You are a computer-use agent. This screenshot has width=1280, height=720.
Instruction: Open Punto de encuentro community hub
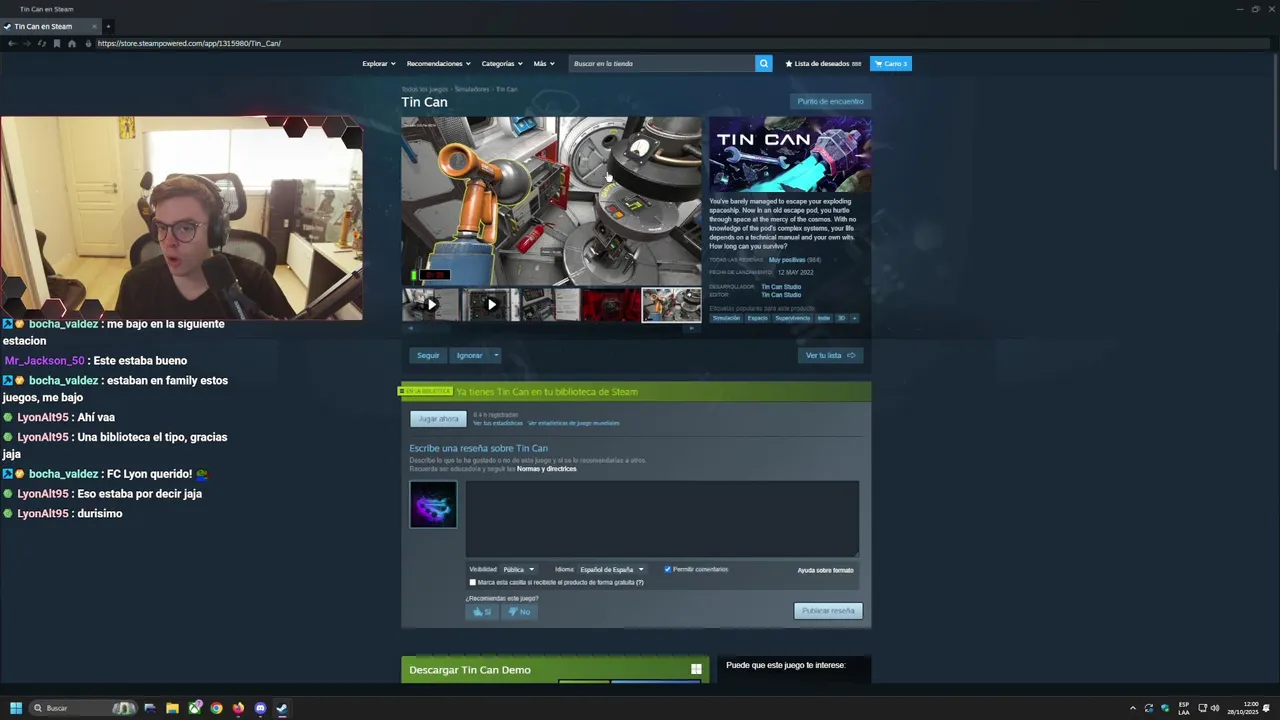click(x=830, y=101)
